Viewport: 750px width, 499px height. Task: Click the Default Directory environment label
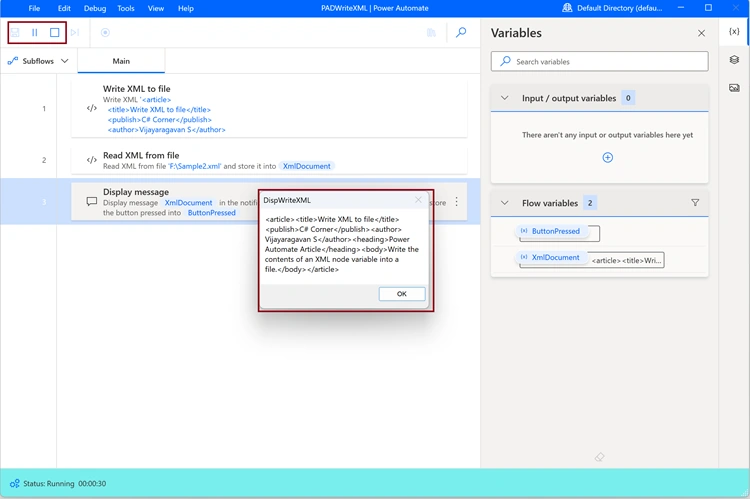pos(619,8)
